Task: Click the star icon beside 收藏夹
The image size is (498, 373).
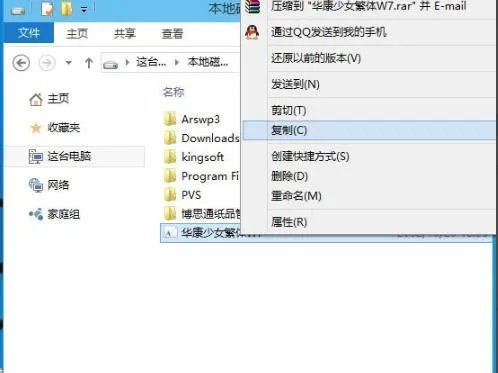Action: 36,128
